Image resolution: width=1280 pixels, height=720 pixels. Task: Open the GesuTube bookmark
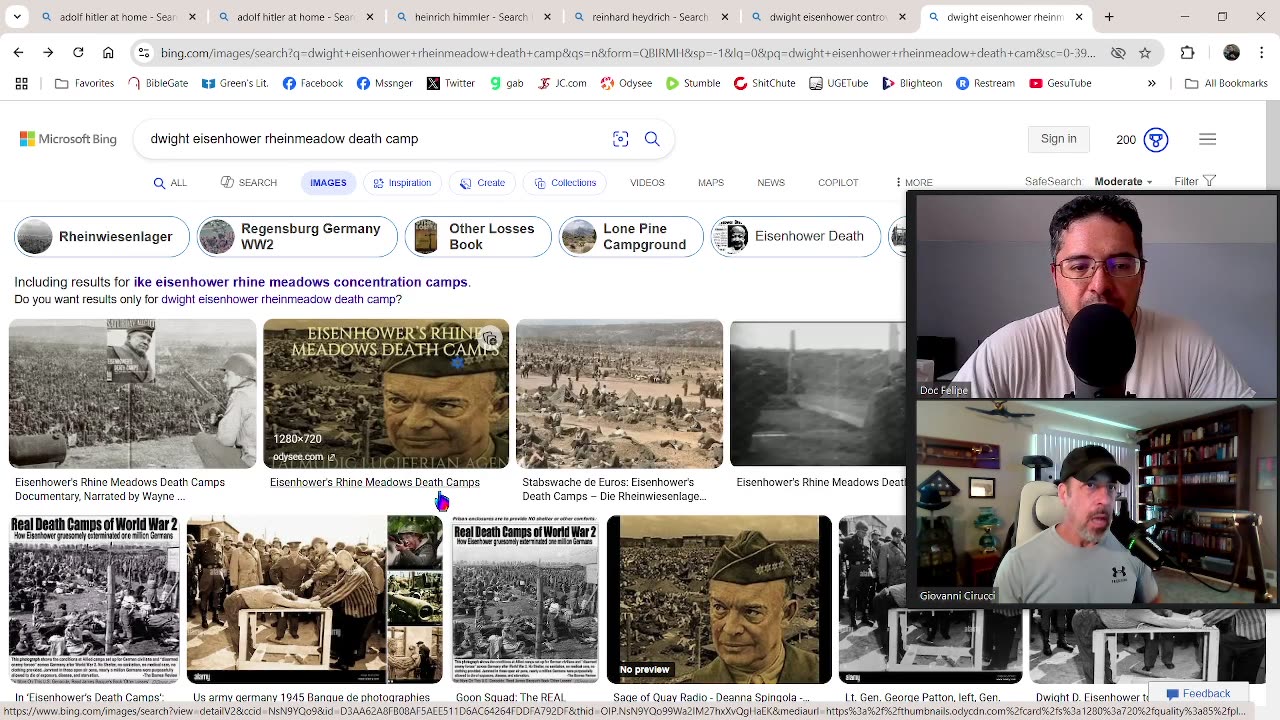pyautogui.click(x=1060, y=83)
